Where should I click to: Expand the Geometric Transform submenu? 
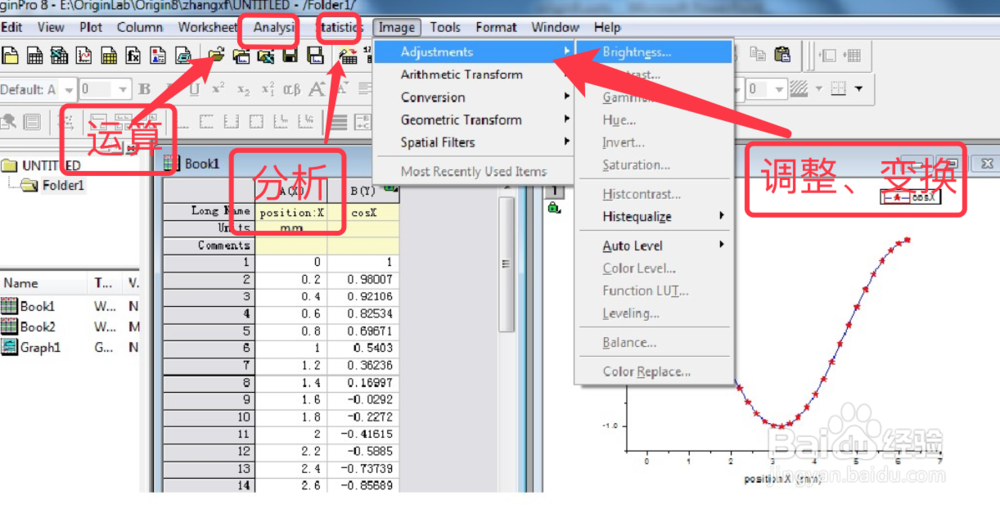click(473, 120)
